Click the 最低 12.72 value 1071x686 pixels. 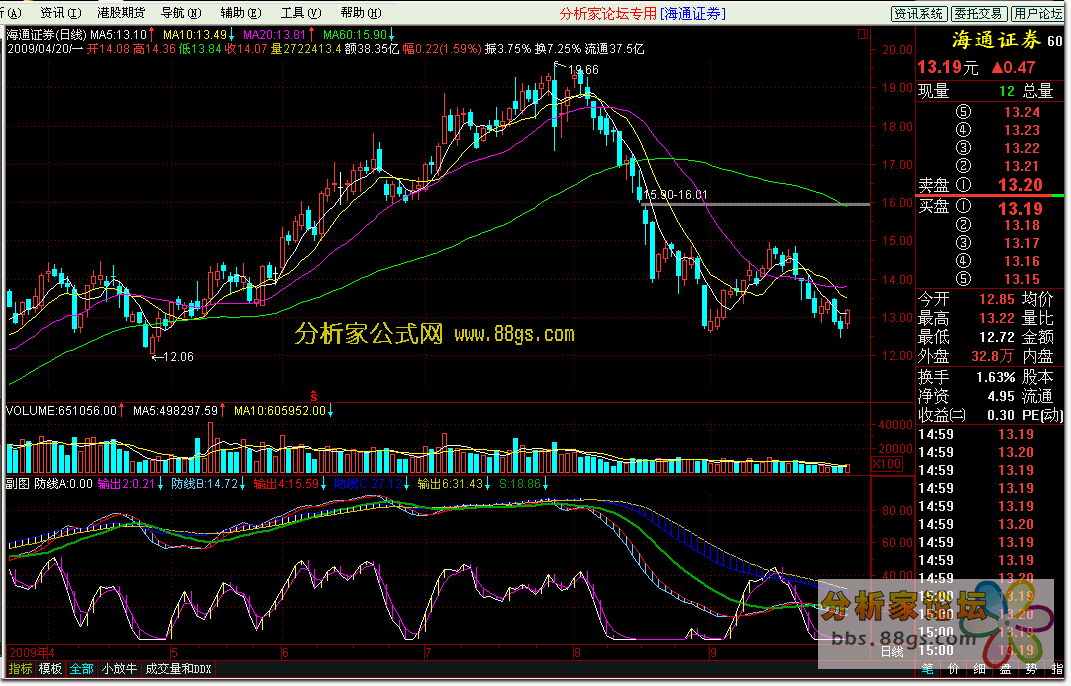(997, 337)
